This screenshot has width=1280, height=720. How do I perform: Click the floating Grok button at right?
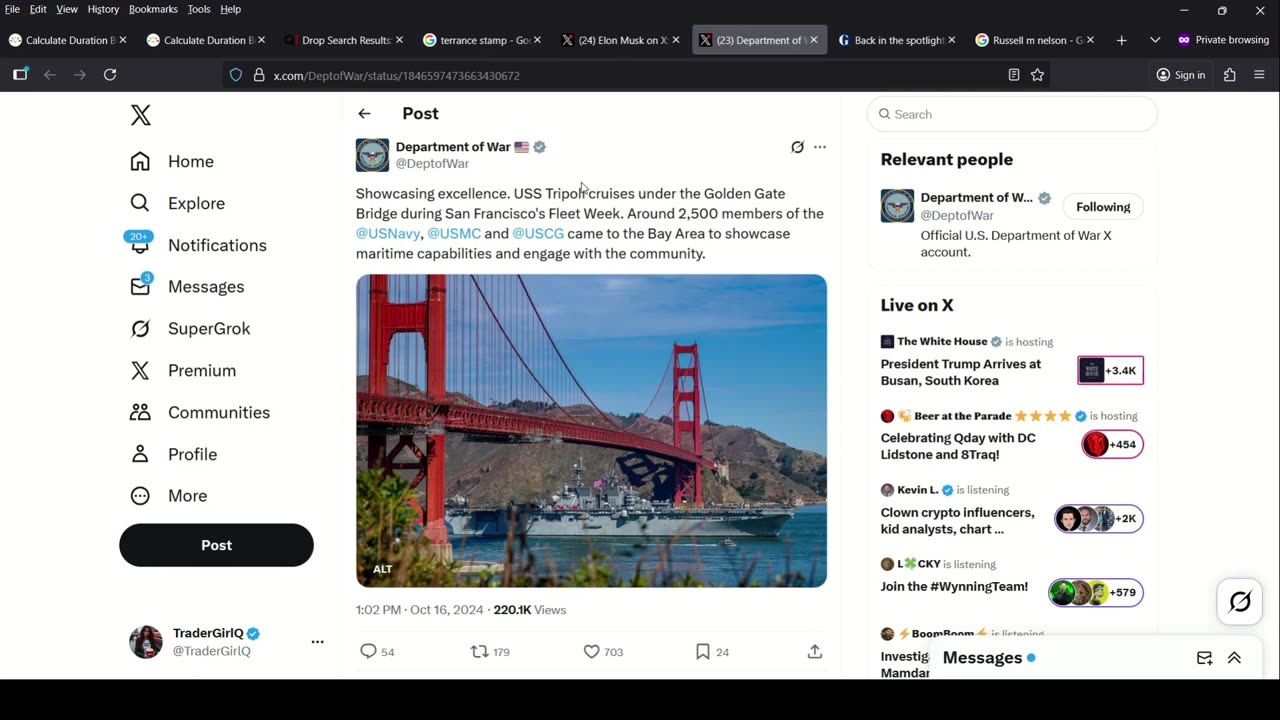[1240, 602]
